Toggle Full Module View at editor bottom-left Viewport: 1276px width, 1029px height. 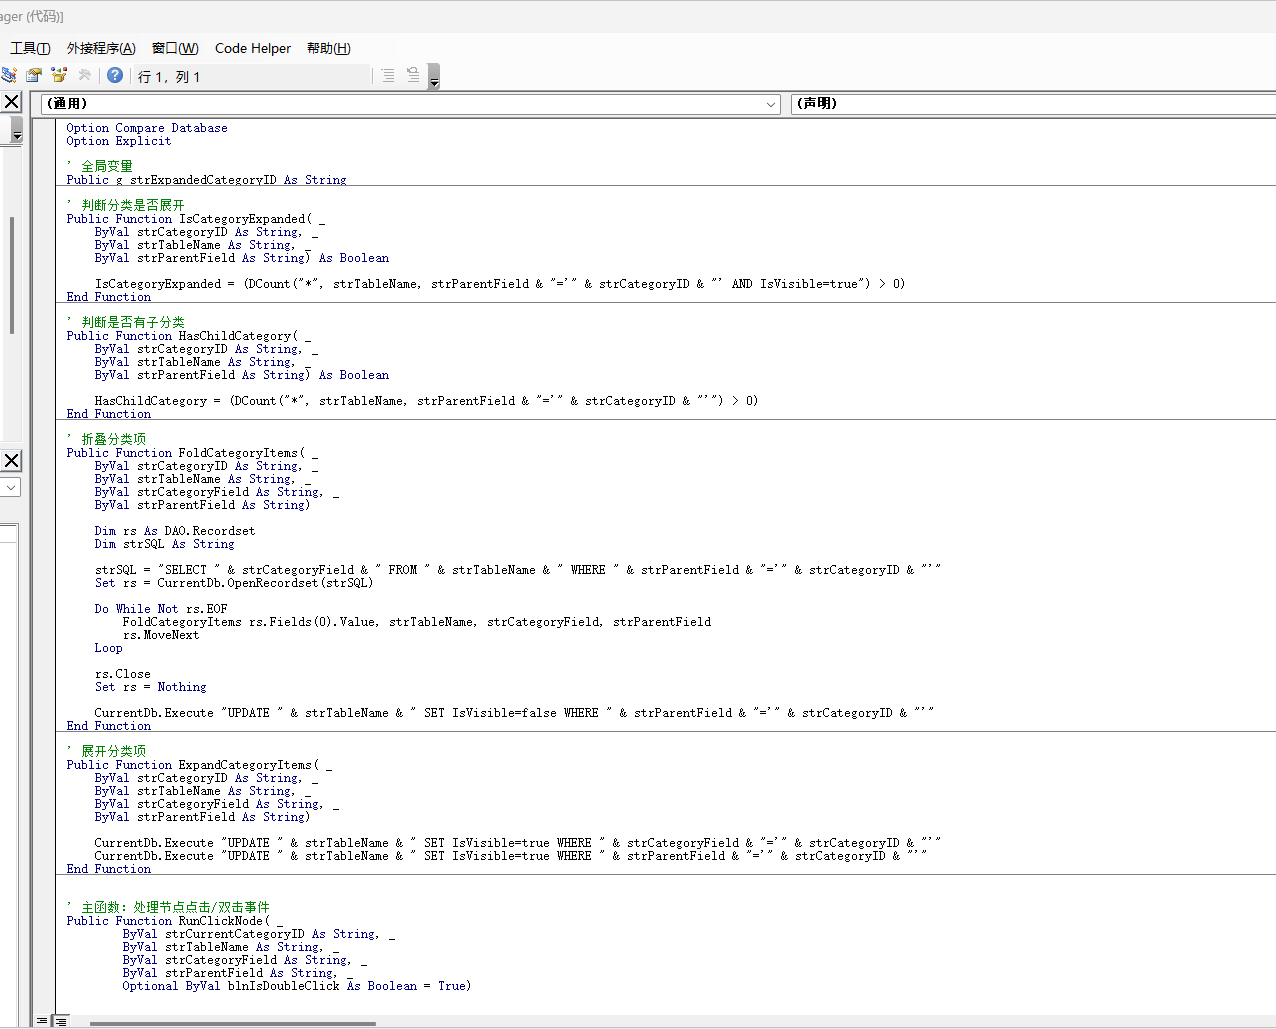click(x=61, y=1021)
